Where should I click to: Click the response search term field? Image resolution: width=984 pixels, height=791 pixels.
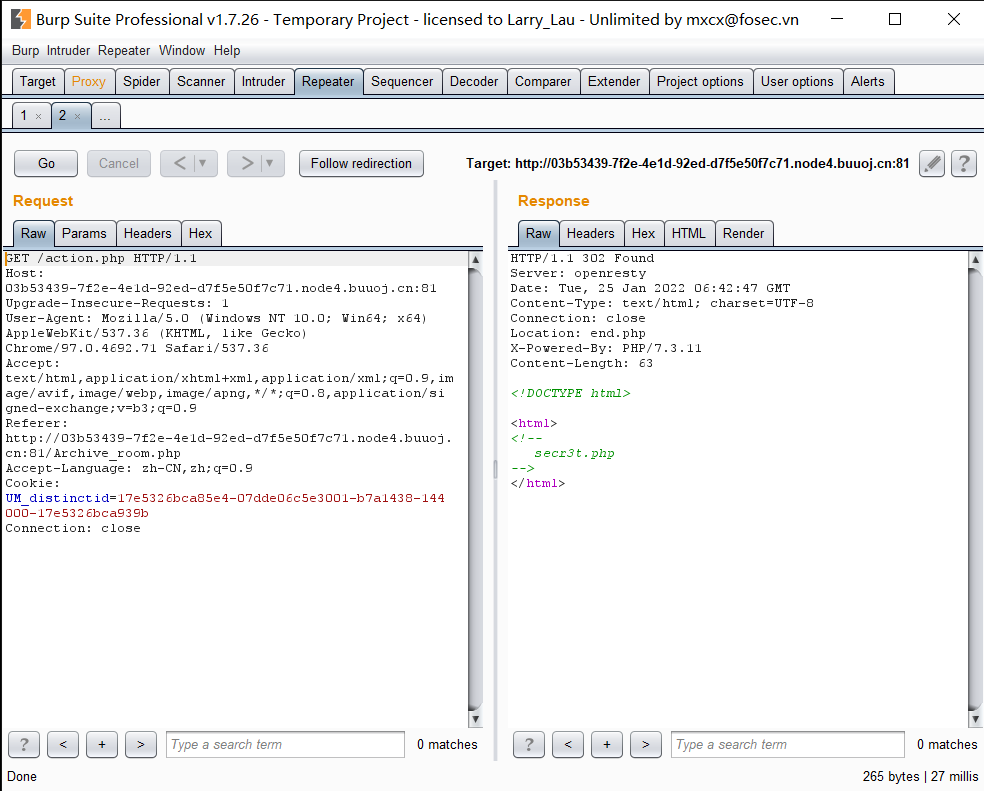[x=786, y=744]
